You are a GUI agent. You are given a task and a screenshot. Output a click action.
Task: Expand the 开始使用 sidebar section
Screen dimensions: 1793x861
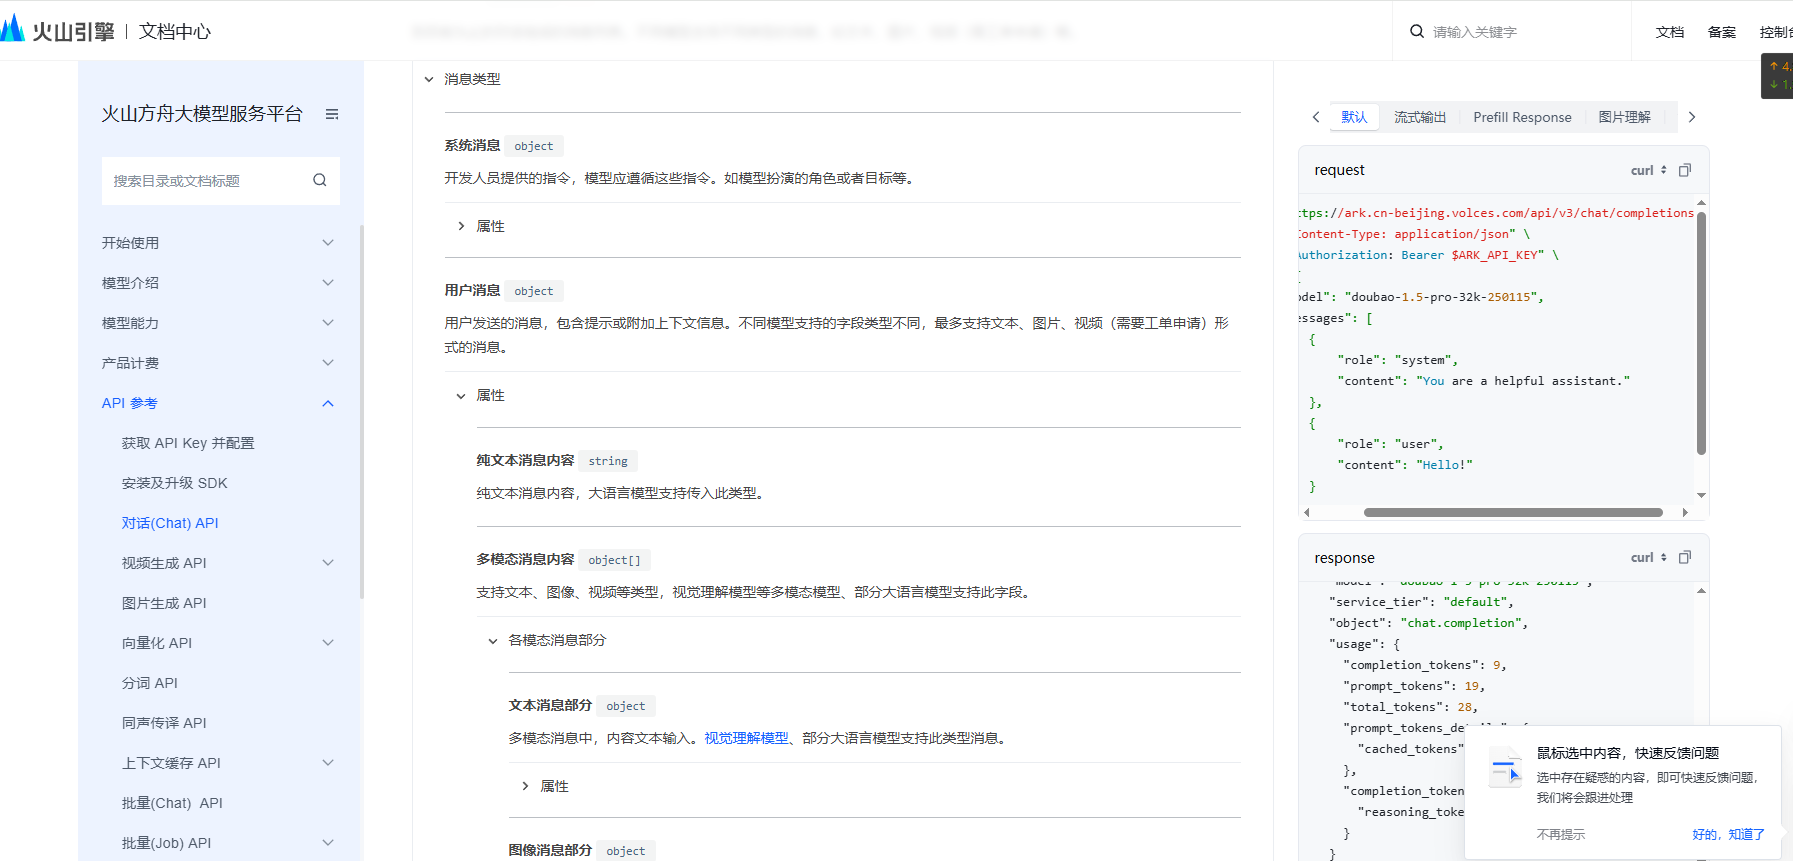[x=328, y=243]
